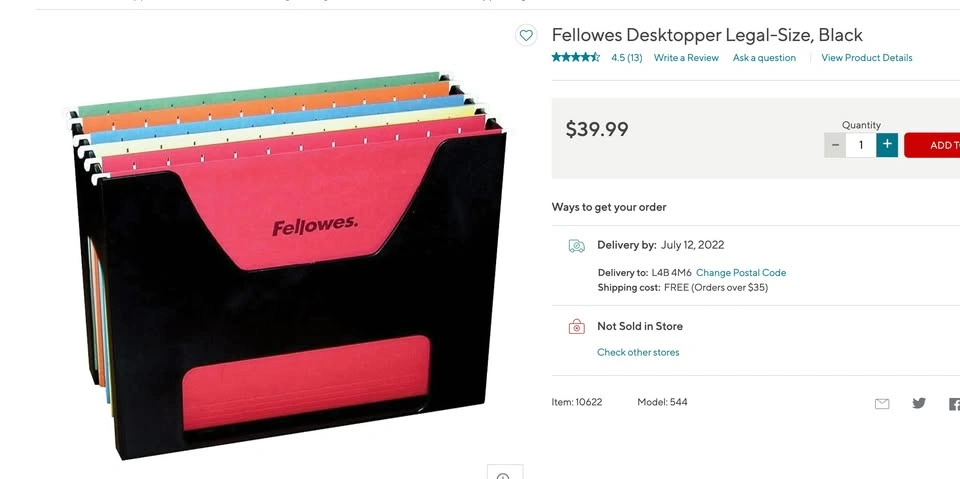Screen dimensions: 960x479
Task: Decrease quantity with minus button
Action: (835, 145)
